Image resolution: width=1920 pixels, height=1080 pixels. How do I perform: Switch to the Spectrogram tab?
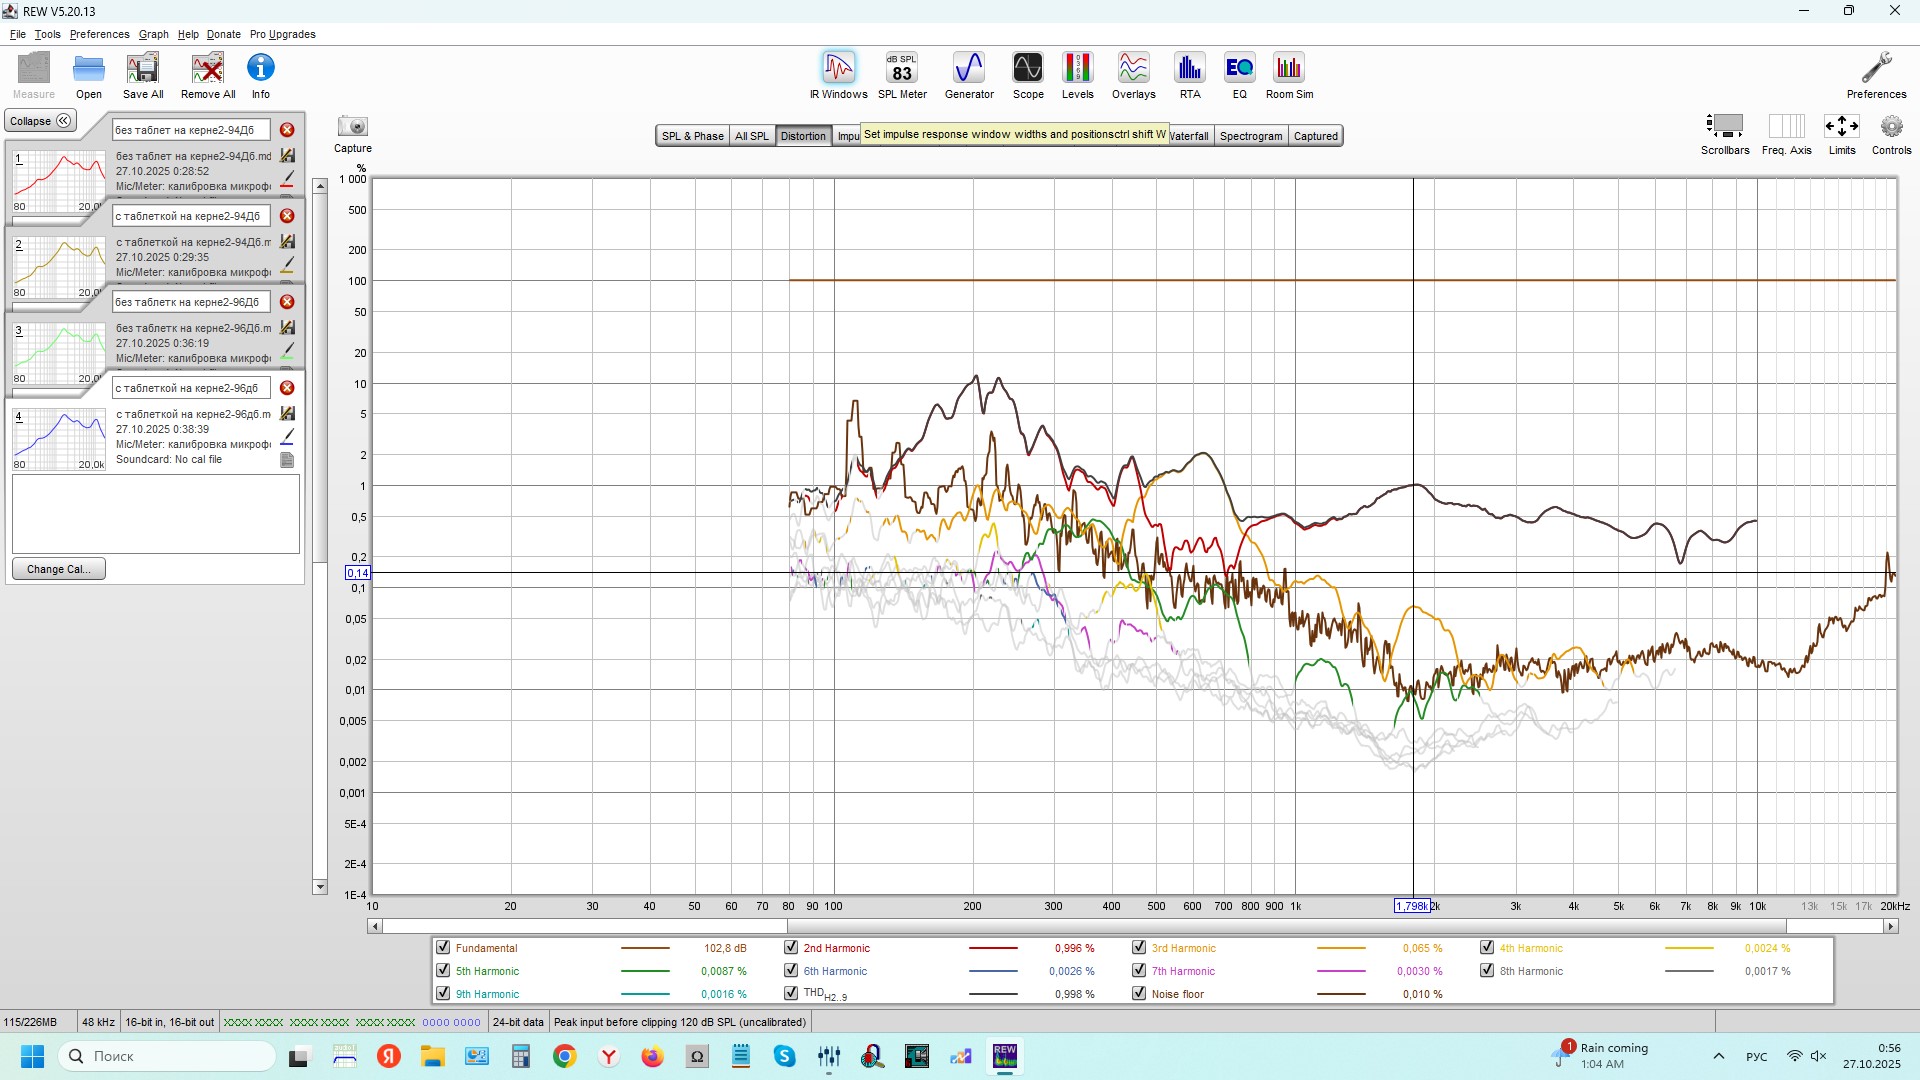1250,136
